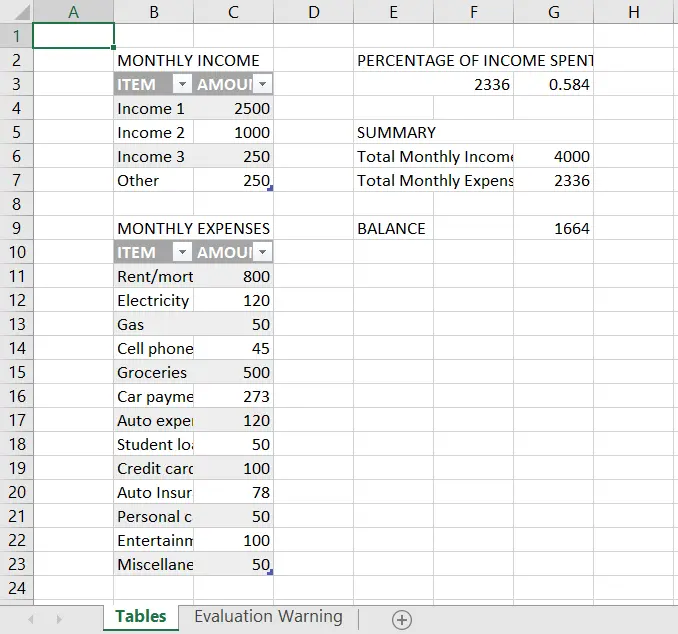Click the 1000 amount cell

233,132
